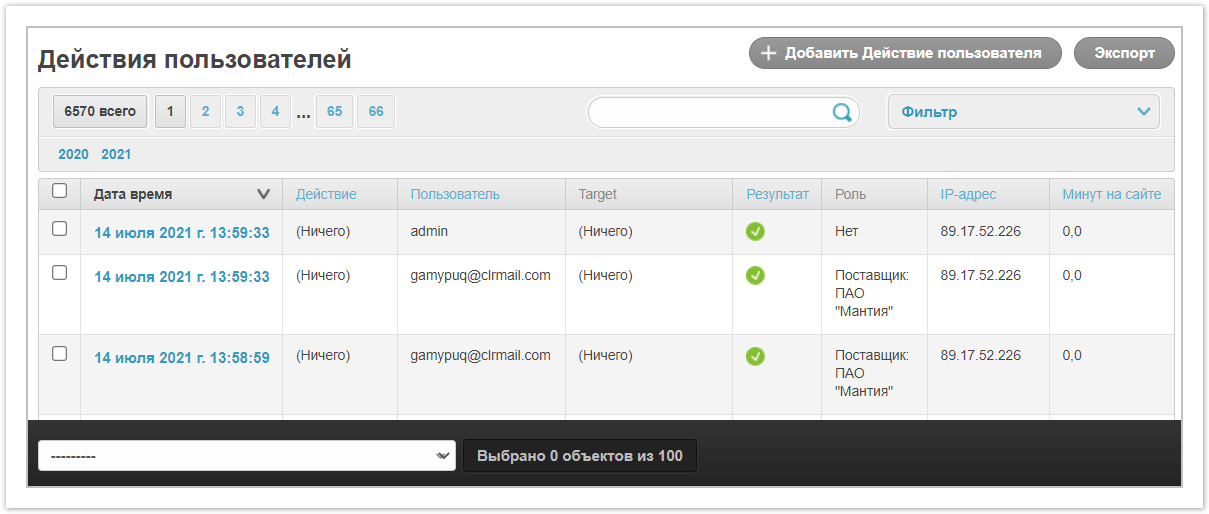Sort by the Действие column header

pyautogui.click(x=326, y=194)
